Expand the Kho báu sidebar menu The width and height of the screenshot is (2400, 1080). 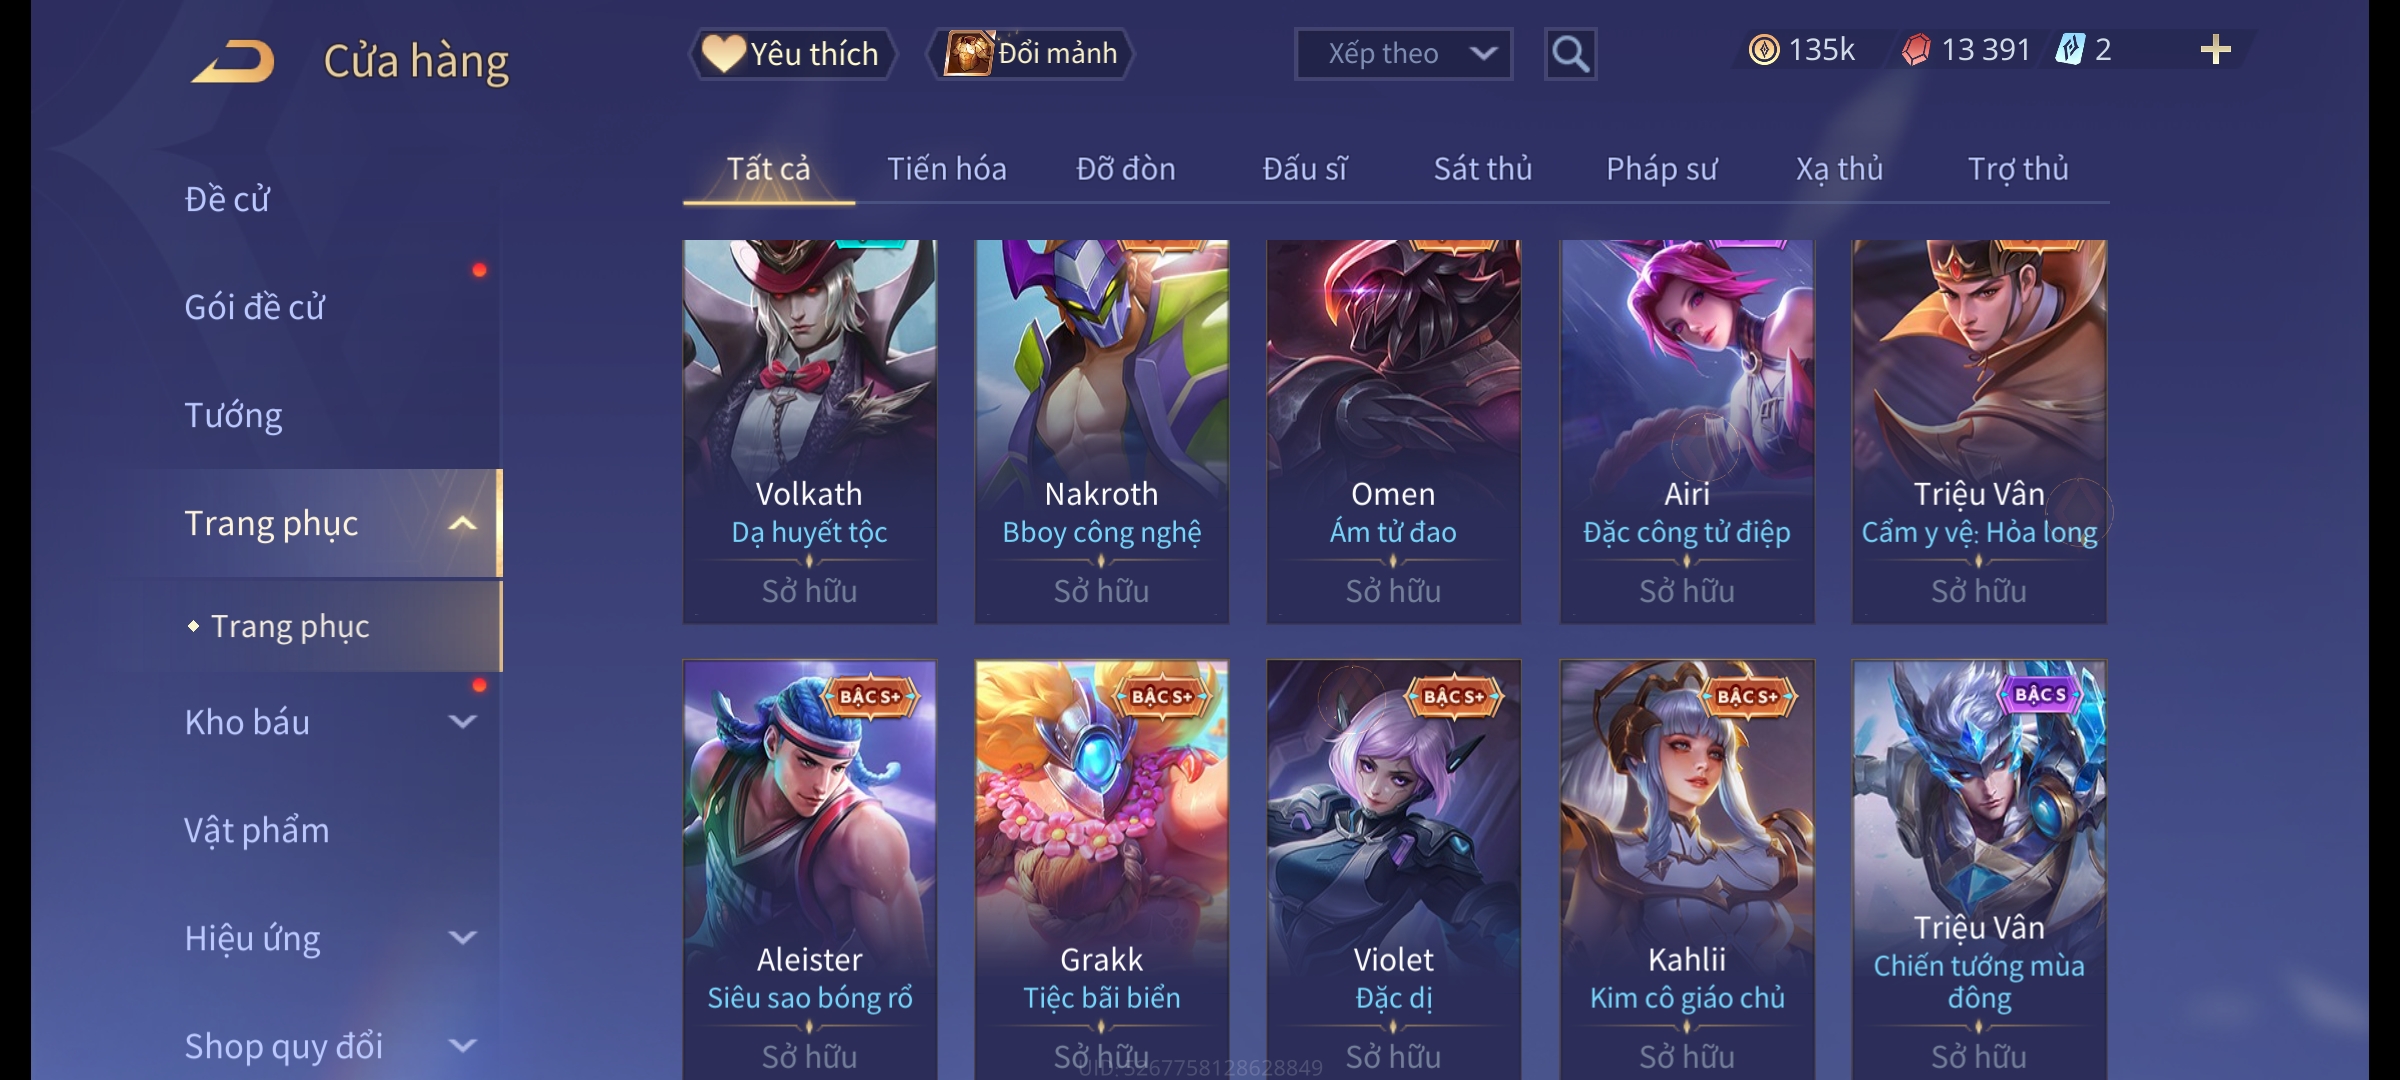coord(462,721)
